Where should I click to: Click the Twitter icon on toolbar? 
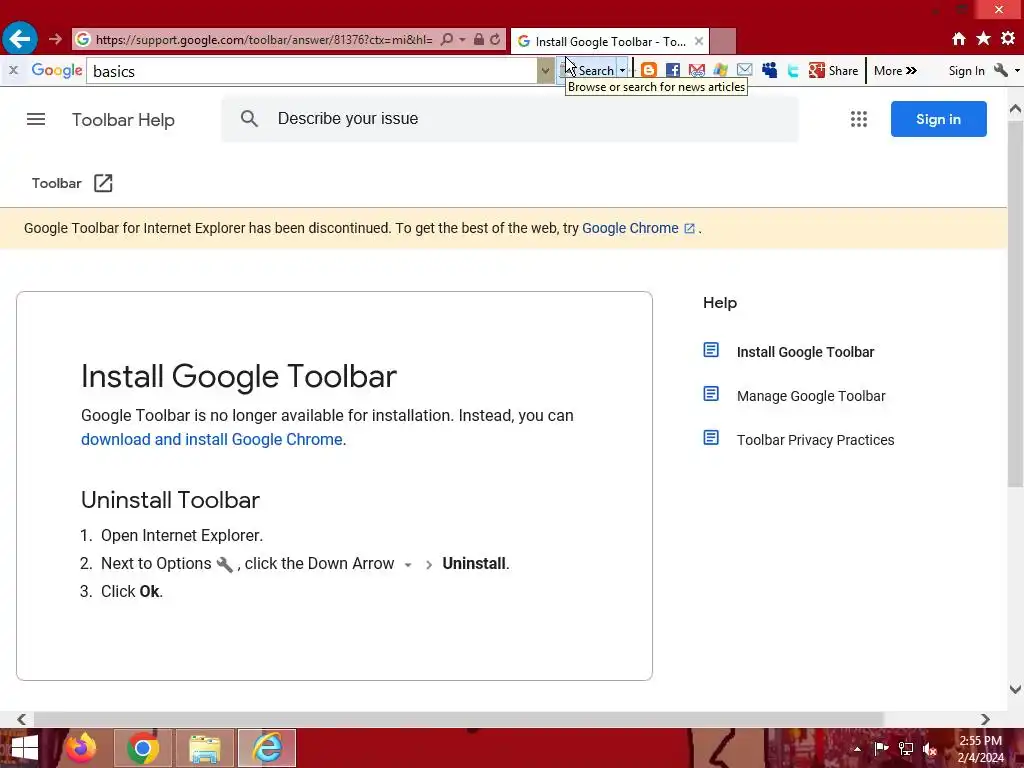pyautogui.click(x=793, y=71)
